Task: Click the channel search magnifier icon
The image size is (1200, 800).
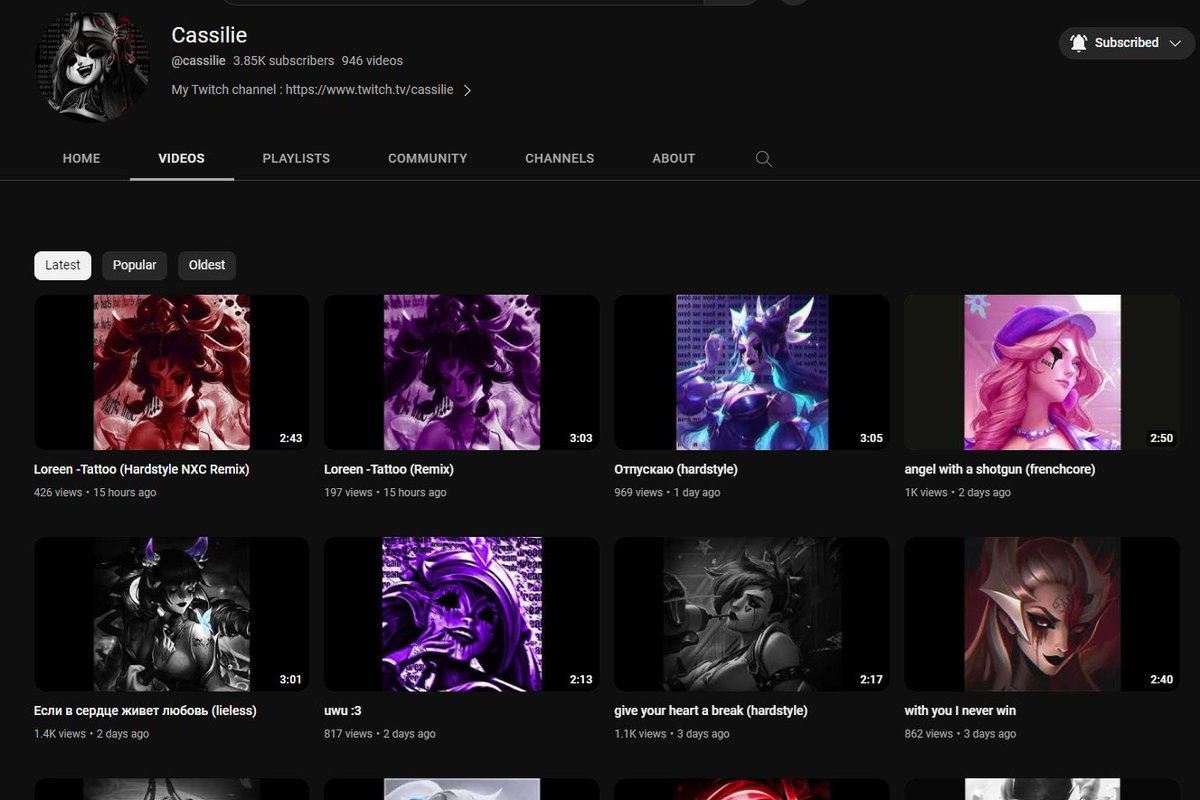Action: click(x=764, y=159)
